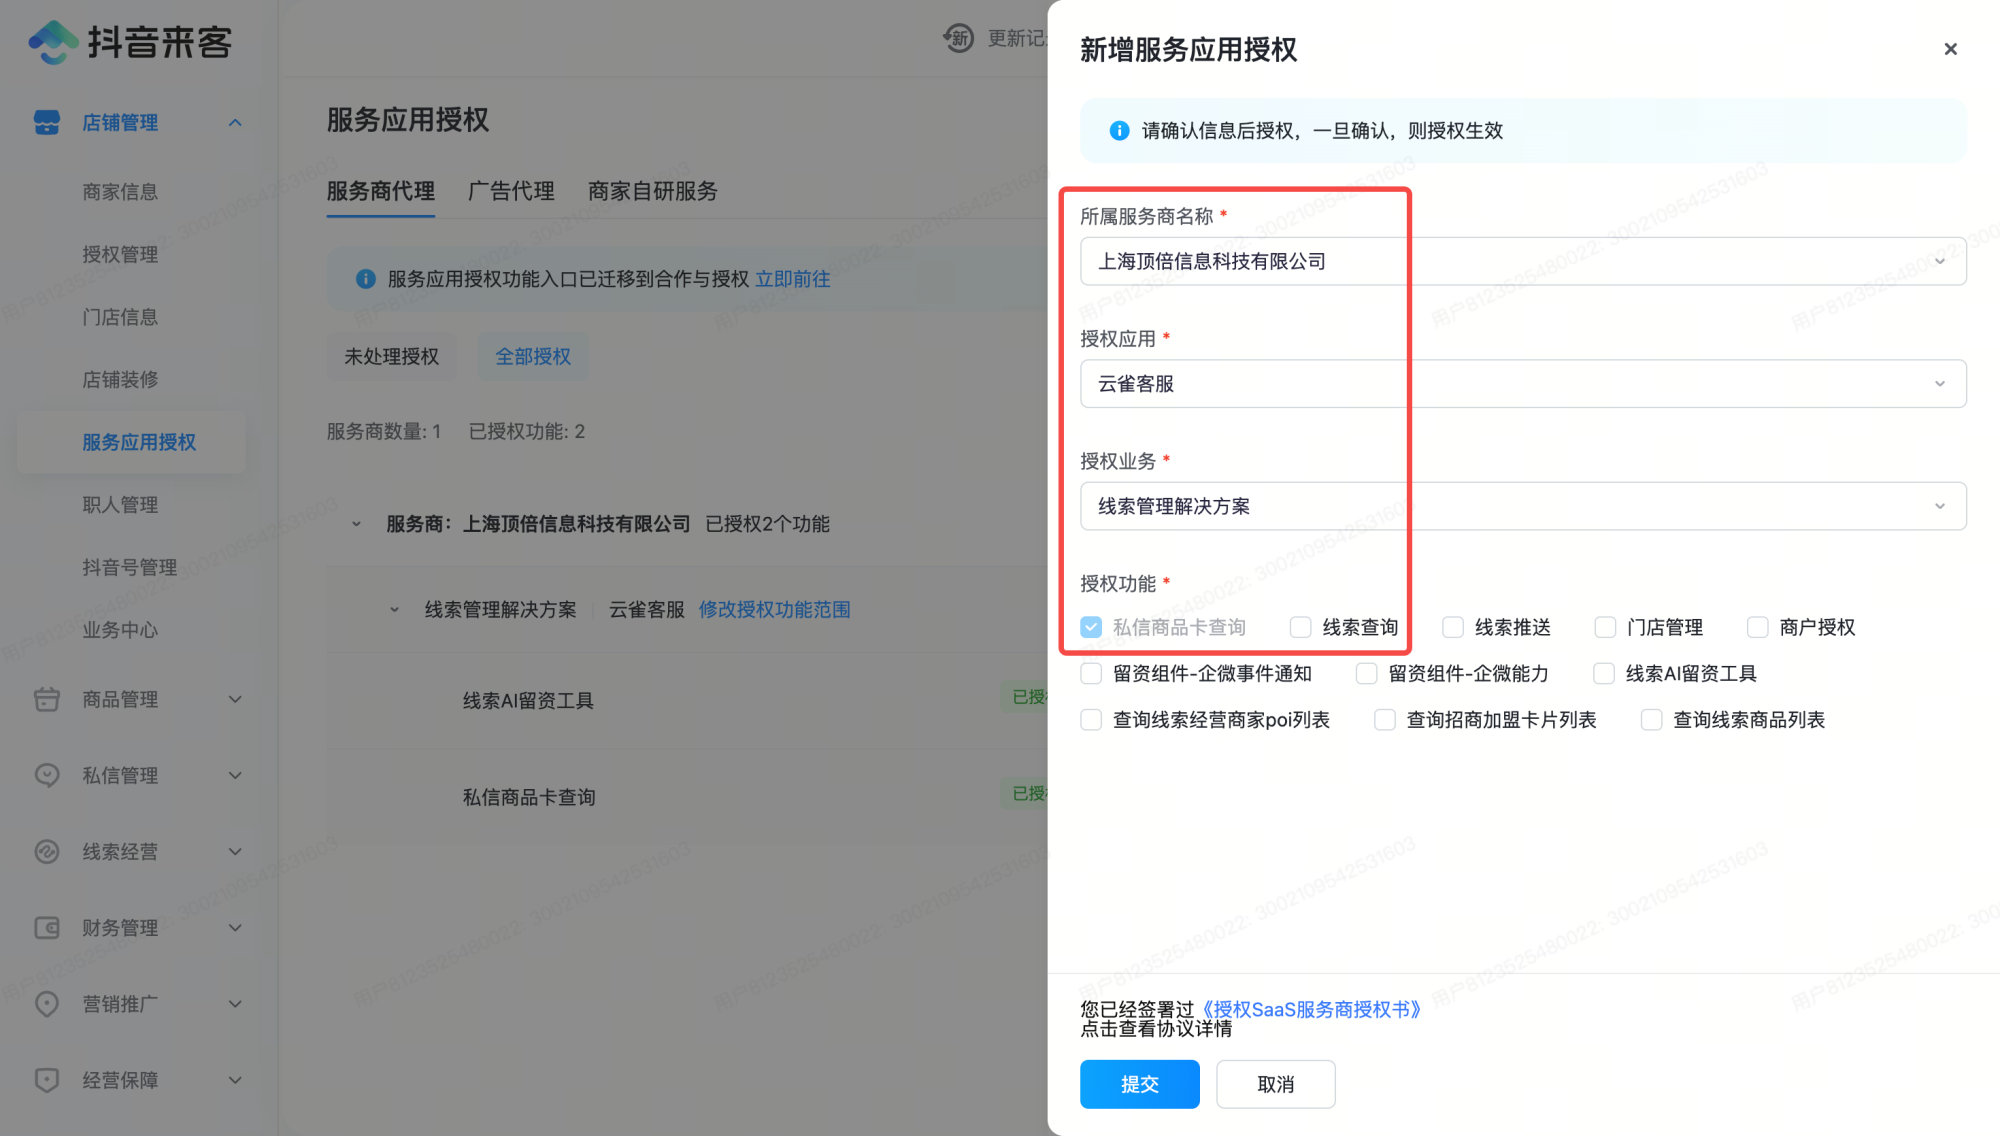Click the 私信商品卡查询 table row text
The width and height of the screenshot is (2000, 1136).
(529, 797)
